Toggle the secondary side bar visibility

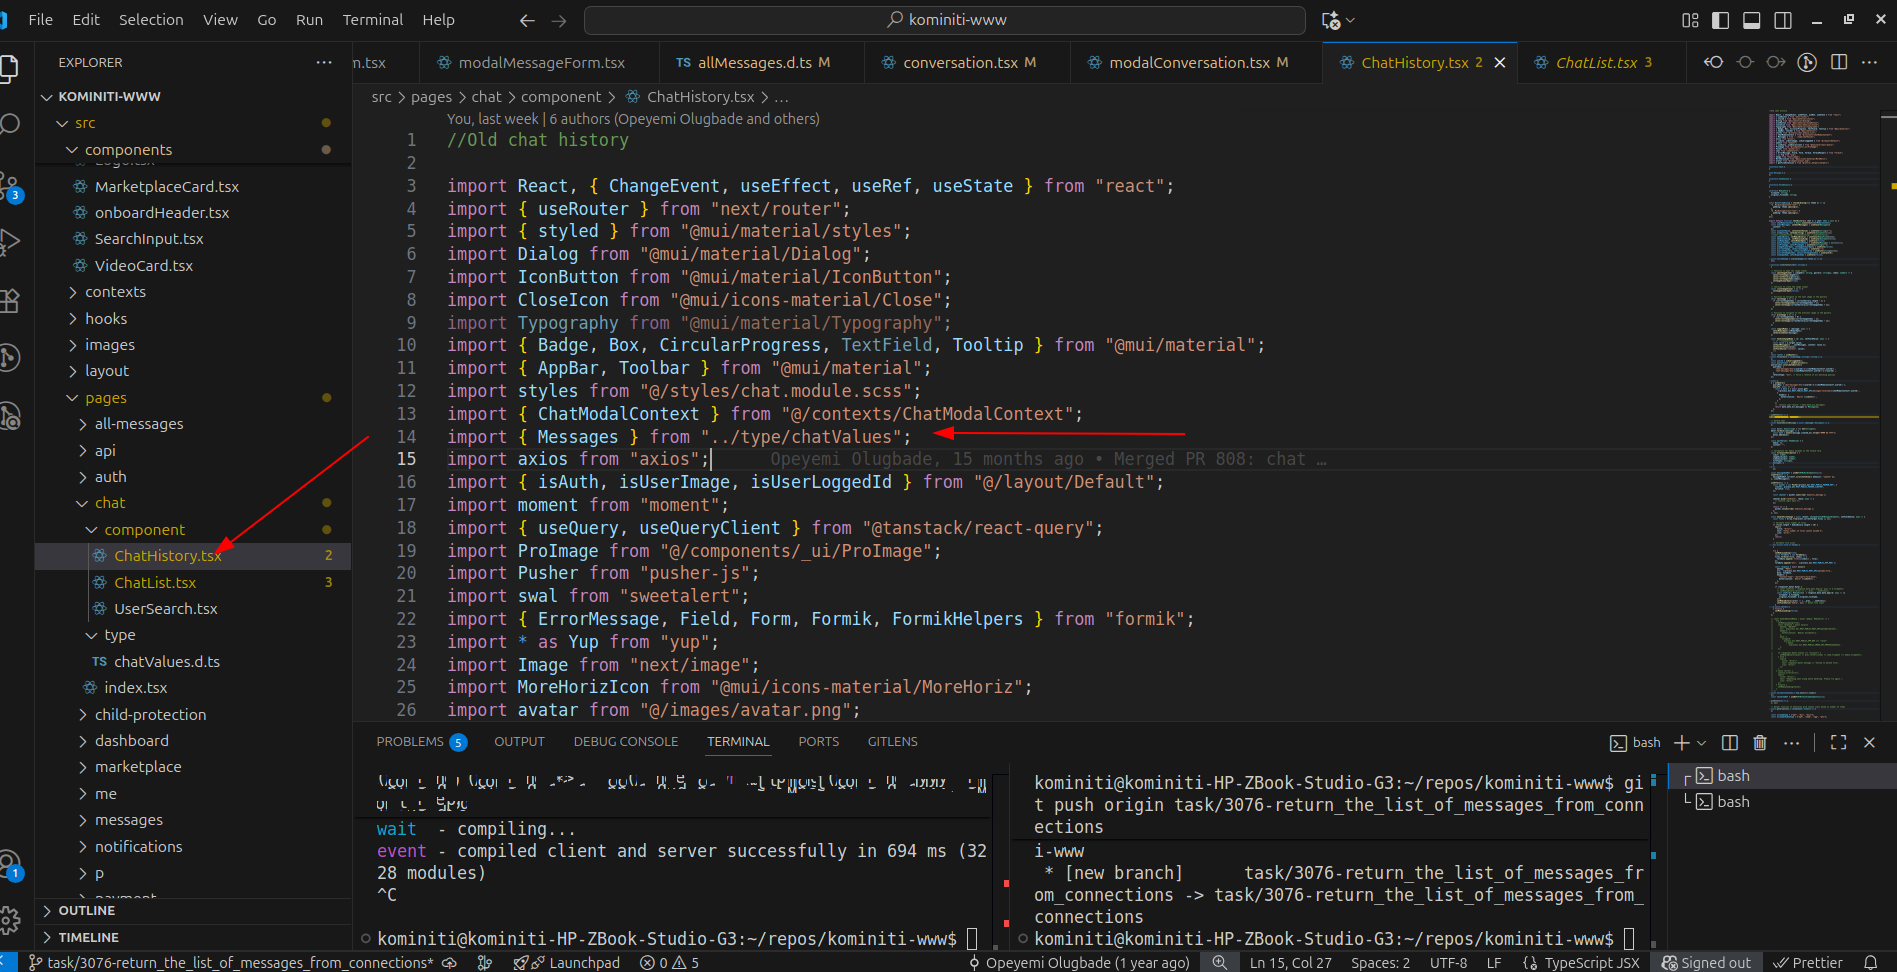tap(1783, 20)
